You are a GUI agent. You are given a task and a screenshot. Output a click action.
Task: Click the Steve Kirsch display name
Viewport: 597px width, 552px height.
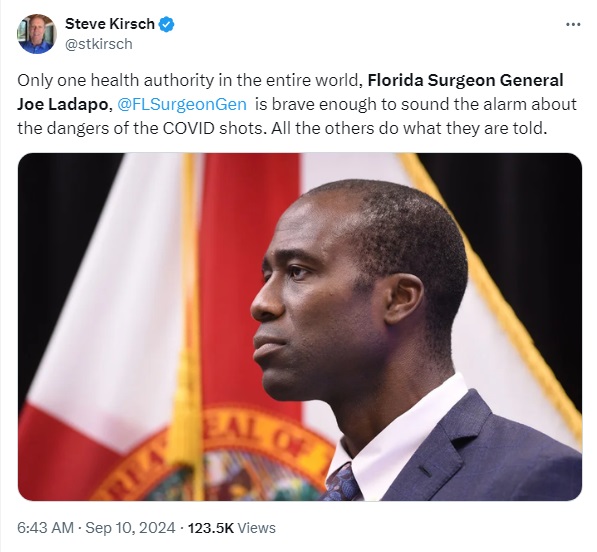click(x=110, y=24)
